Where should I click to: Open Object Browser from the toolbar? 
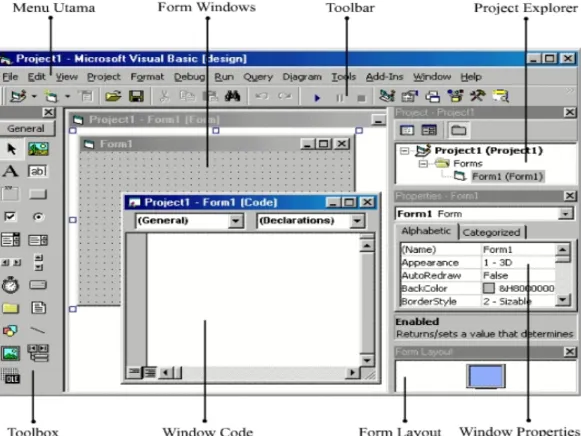(455, 96)
